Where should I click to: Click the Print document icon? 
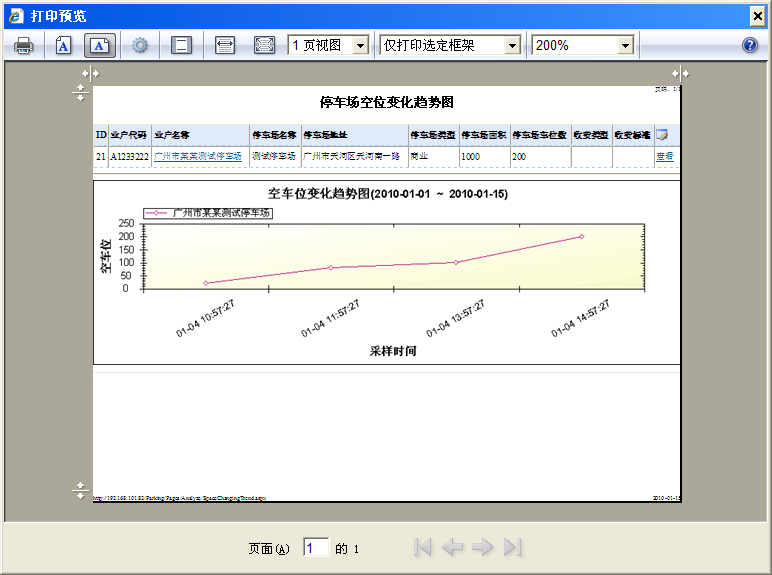23,46
